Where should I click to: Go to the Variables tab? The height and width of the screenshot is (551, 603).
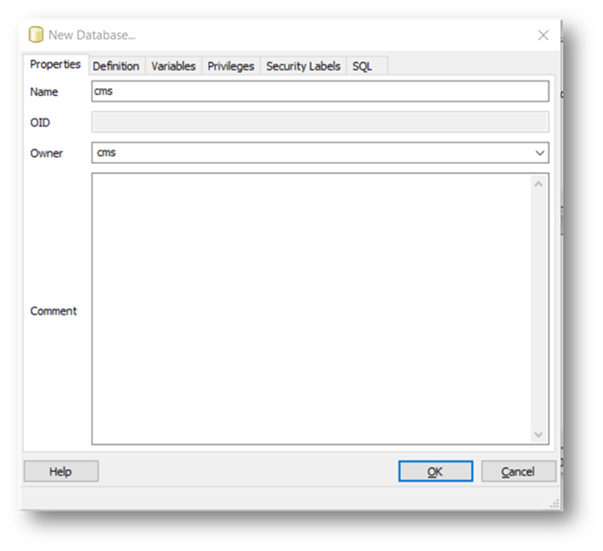173,66
